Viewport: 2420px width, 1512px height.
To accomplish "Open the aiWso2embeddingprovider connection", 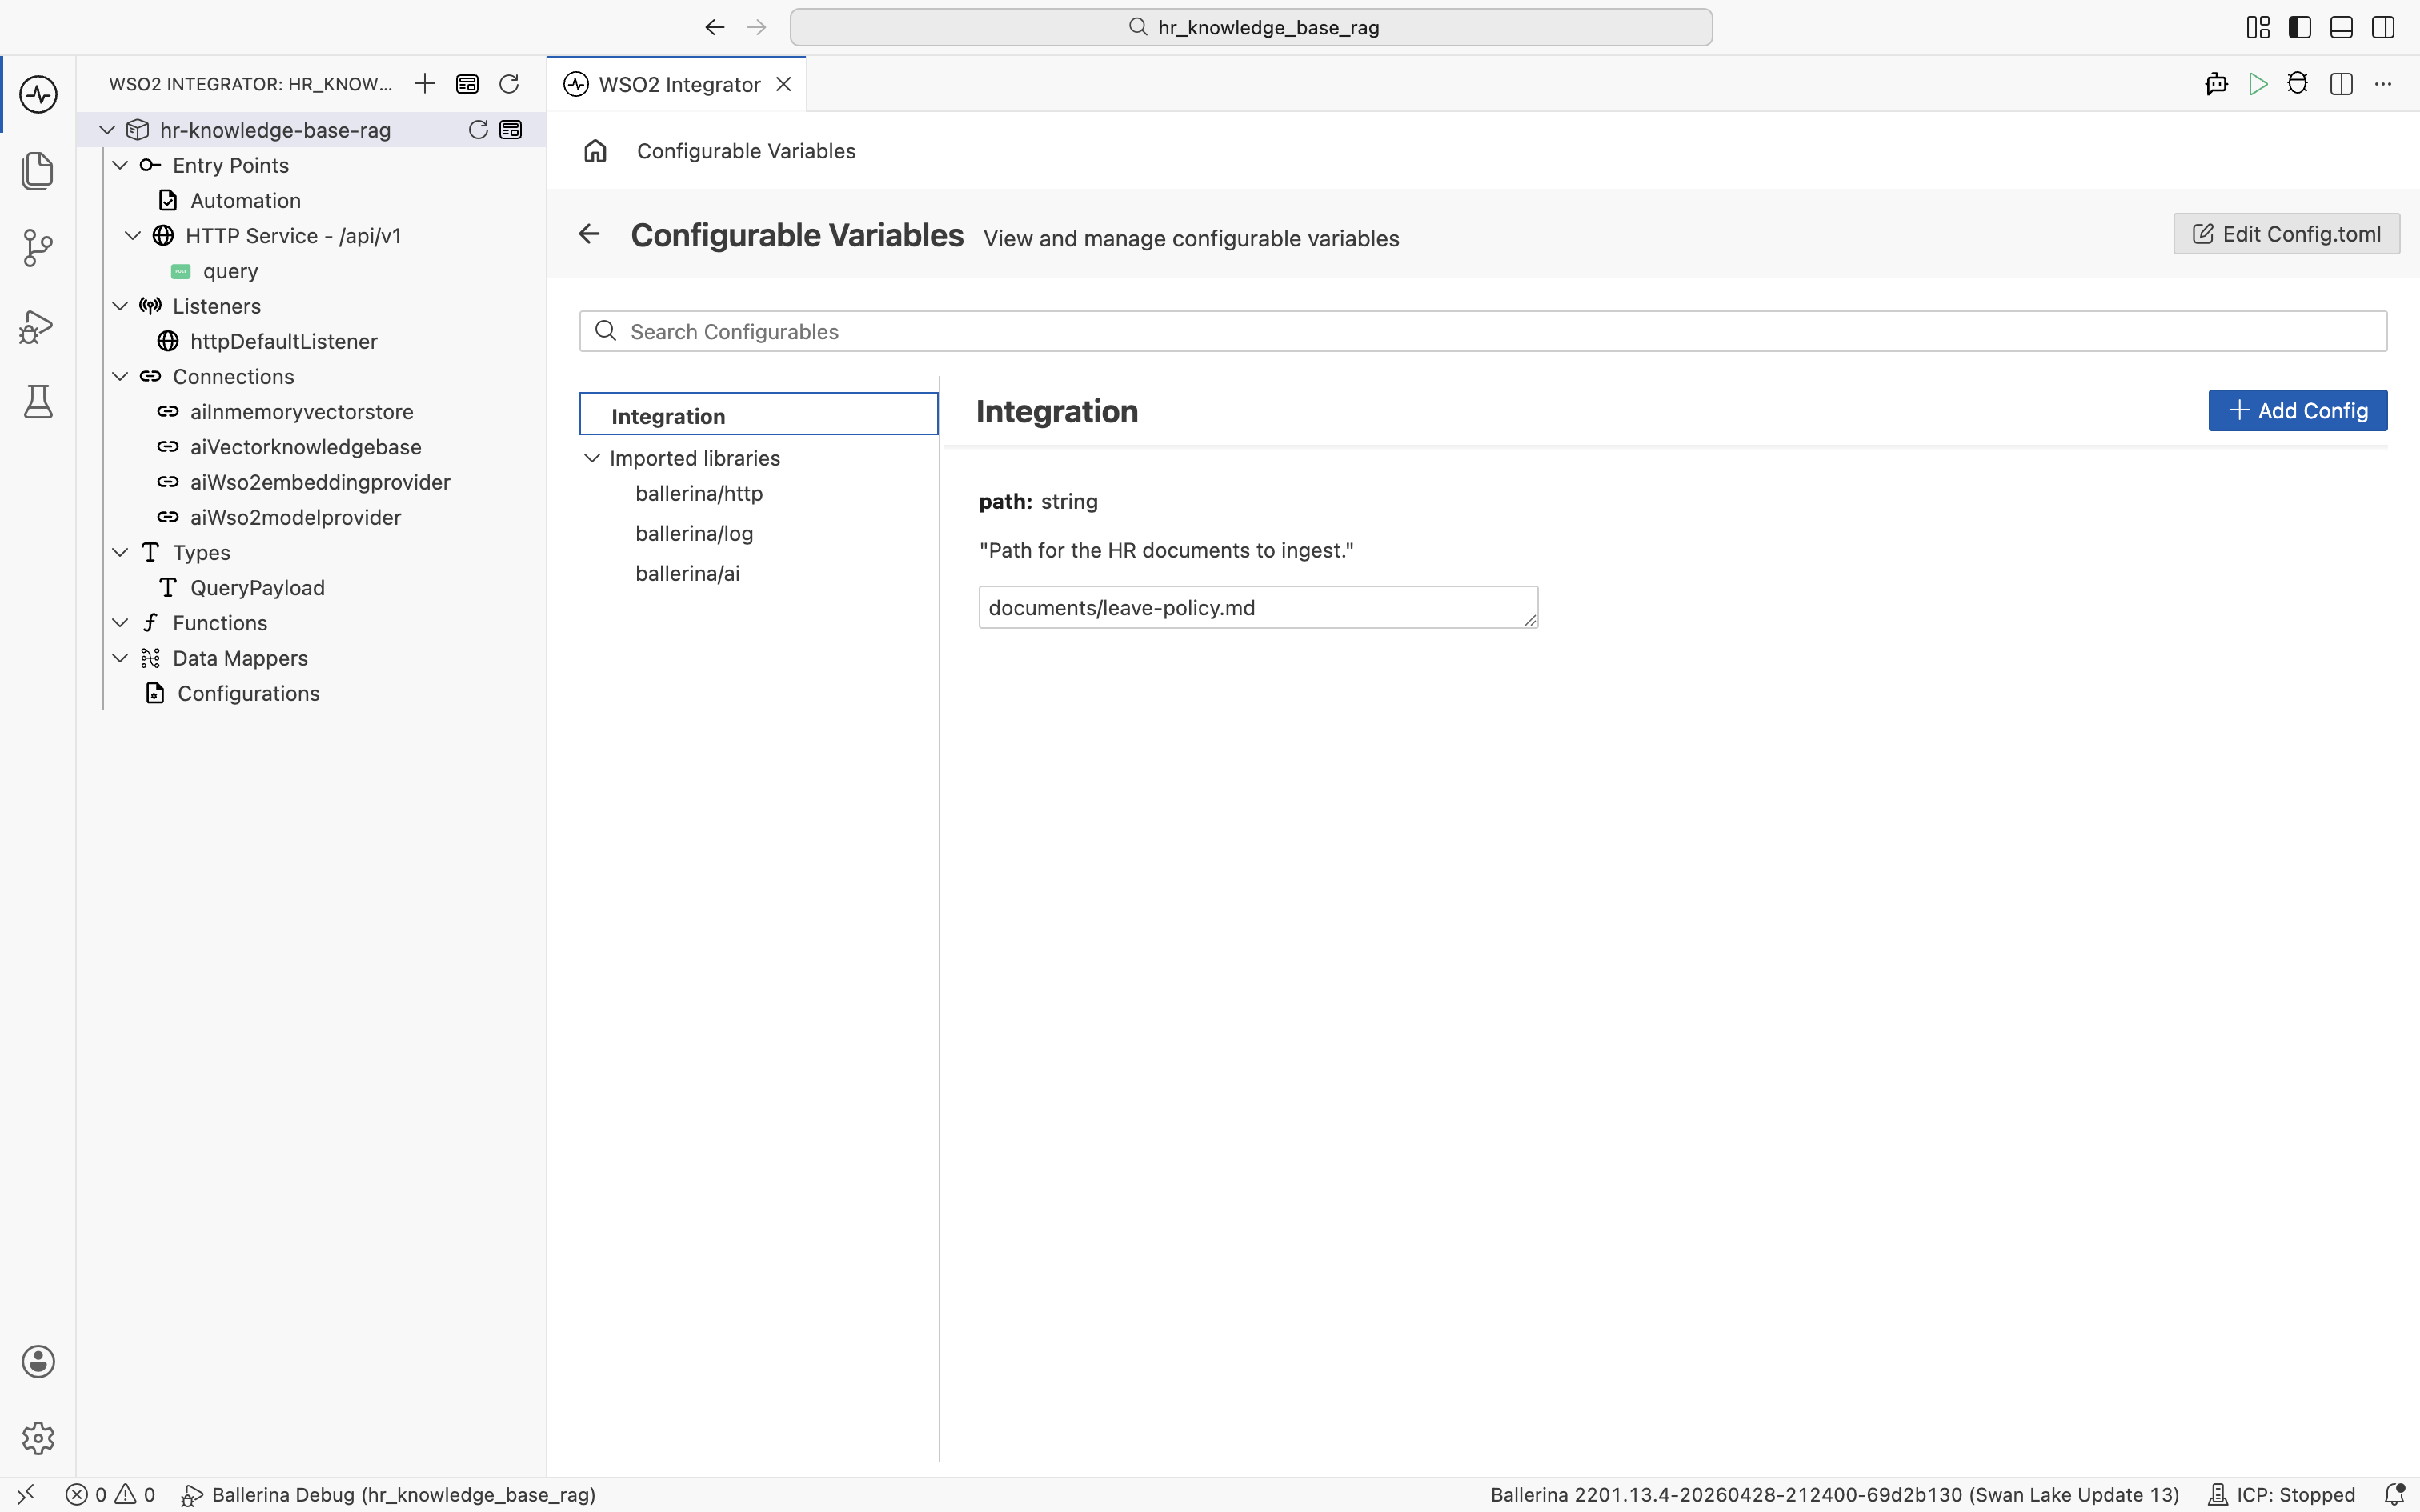I will 320,482.
